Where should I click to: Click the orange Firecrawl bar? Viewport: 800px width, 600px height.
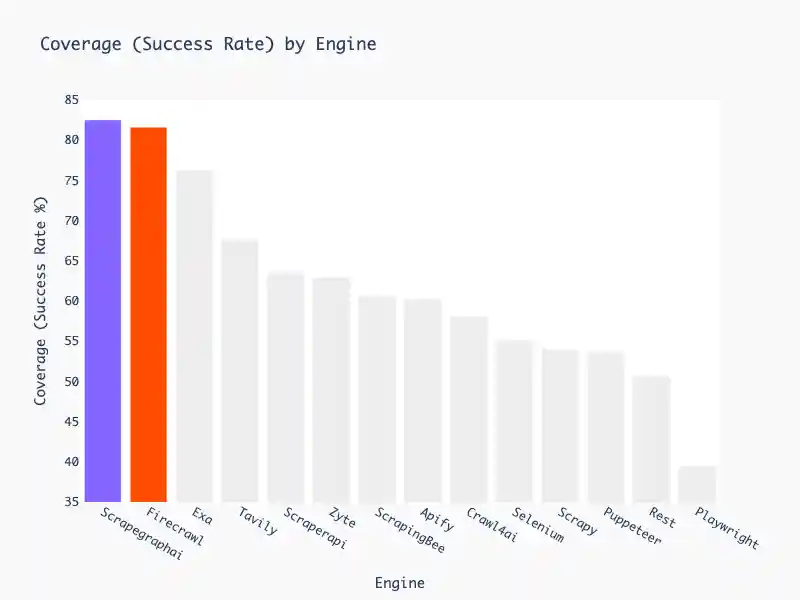tap(149, 314)
